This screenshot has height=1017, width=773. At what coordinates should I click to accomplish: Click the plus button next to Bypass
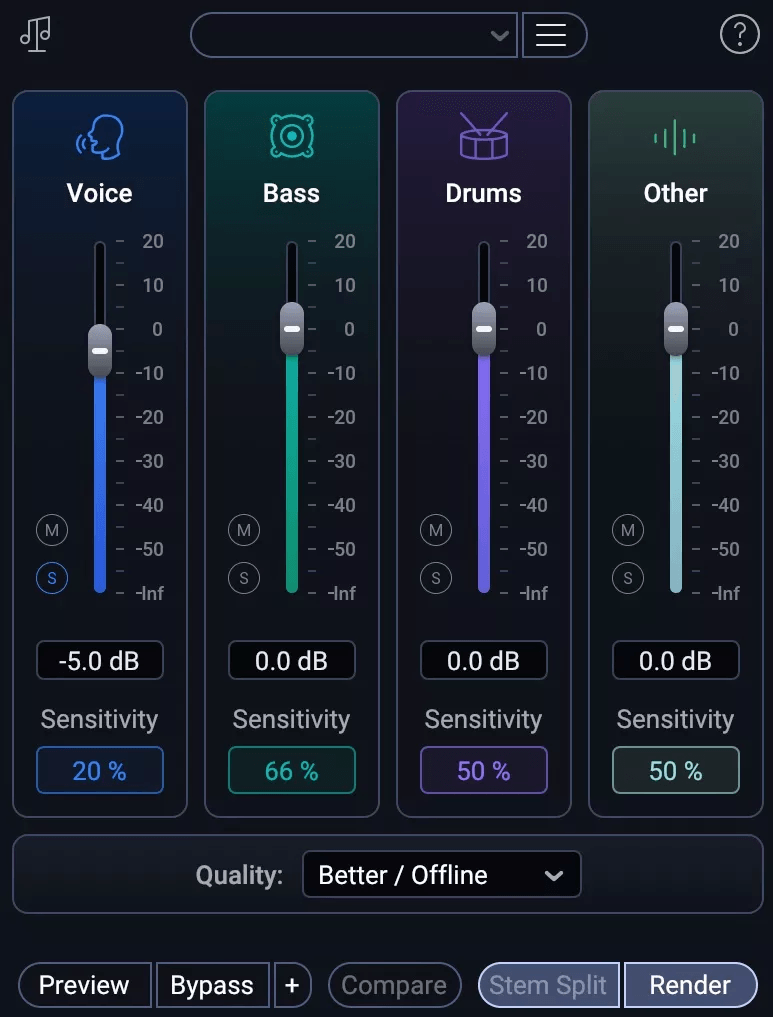(x=292, y=985)
